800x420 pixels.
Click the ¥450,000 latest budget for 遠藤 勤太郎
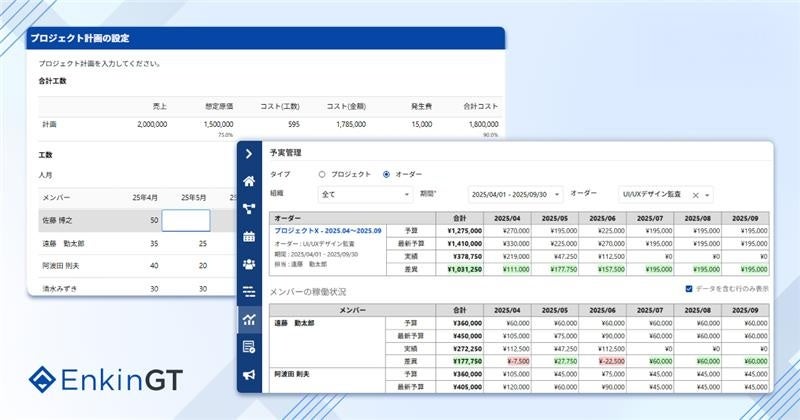tap(467, 336)
